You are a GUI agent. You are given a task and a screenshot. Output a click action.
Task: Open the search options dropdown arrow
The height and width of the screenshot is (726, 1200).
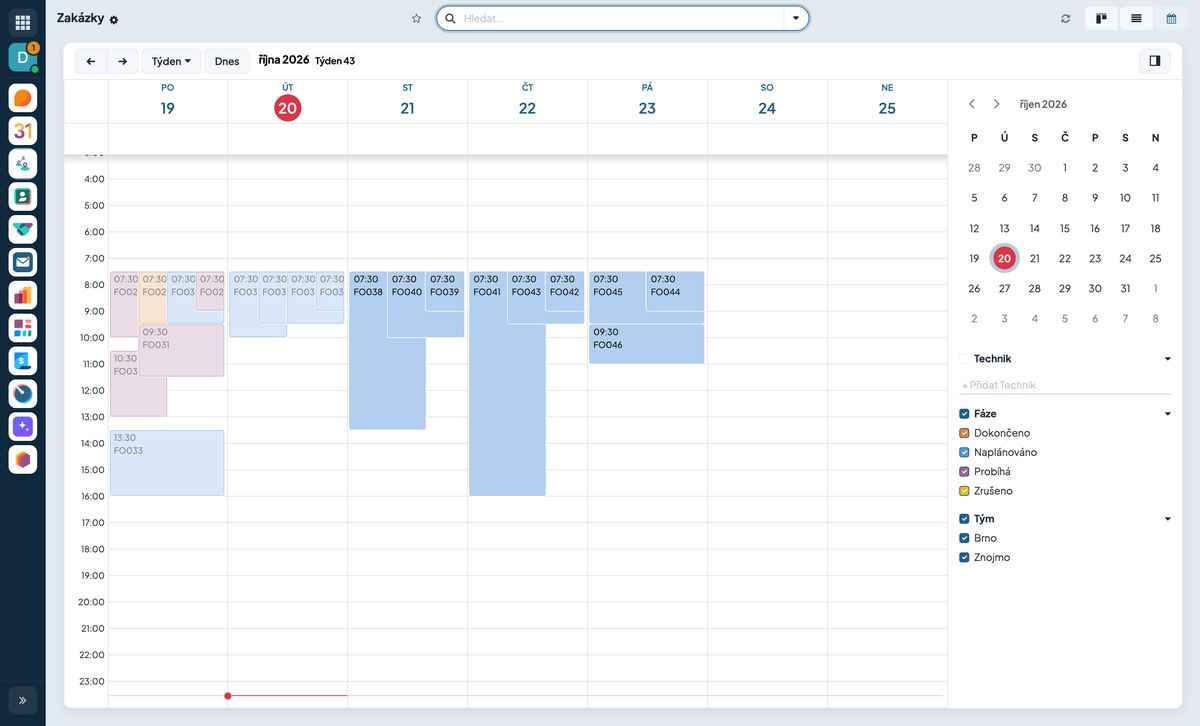coord(796,18)
